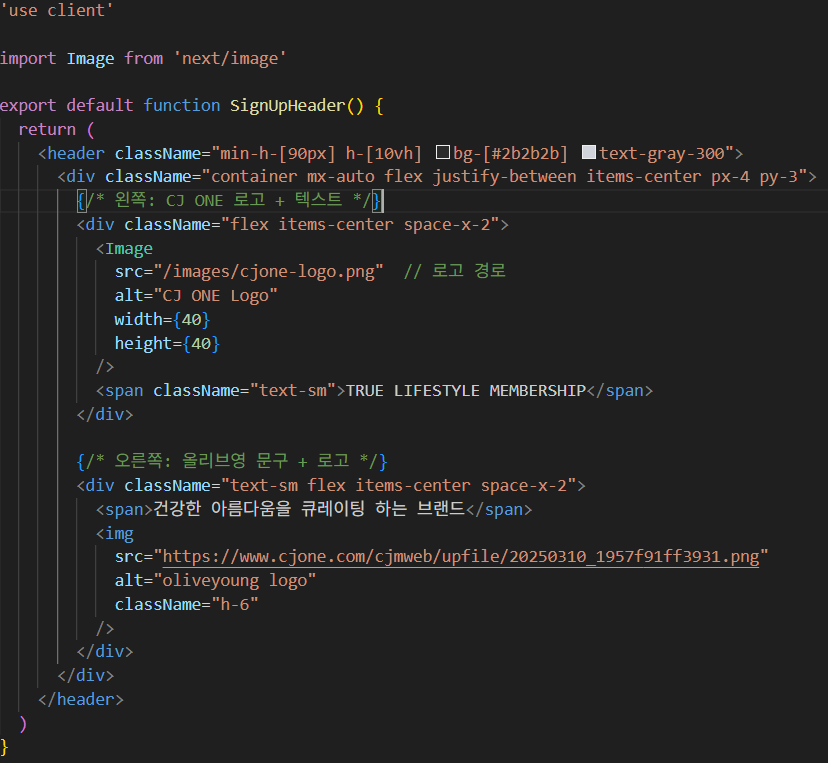Image resolution: width=828 pixels, height=763 pixels.
Task: Click the opening header tag name
Action: (76, 153)
